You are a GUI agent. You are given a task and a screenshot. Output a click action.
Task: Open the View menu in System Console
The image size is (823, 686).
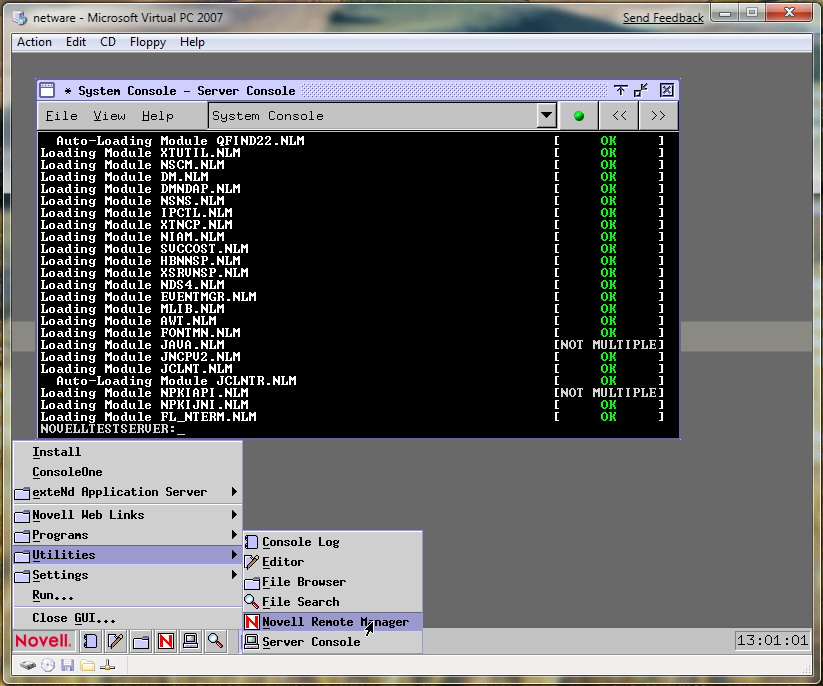tap(109, 116)
